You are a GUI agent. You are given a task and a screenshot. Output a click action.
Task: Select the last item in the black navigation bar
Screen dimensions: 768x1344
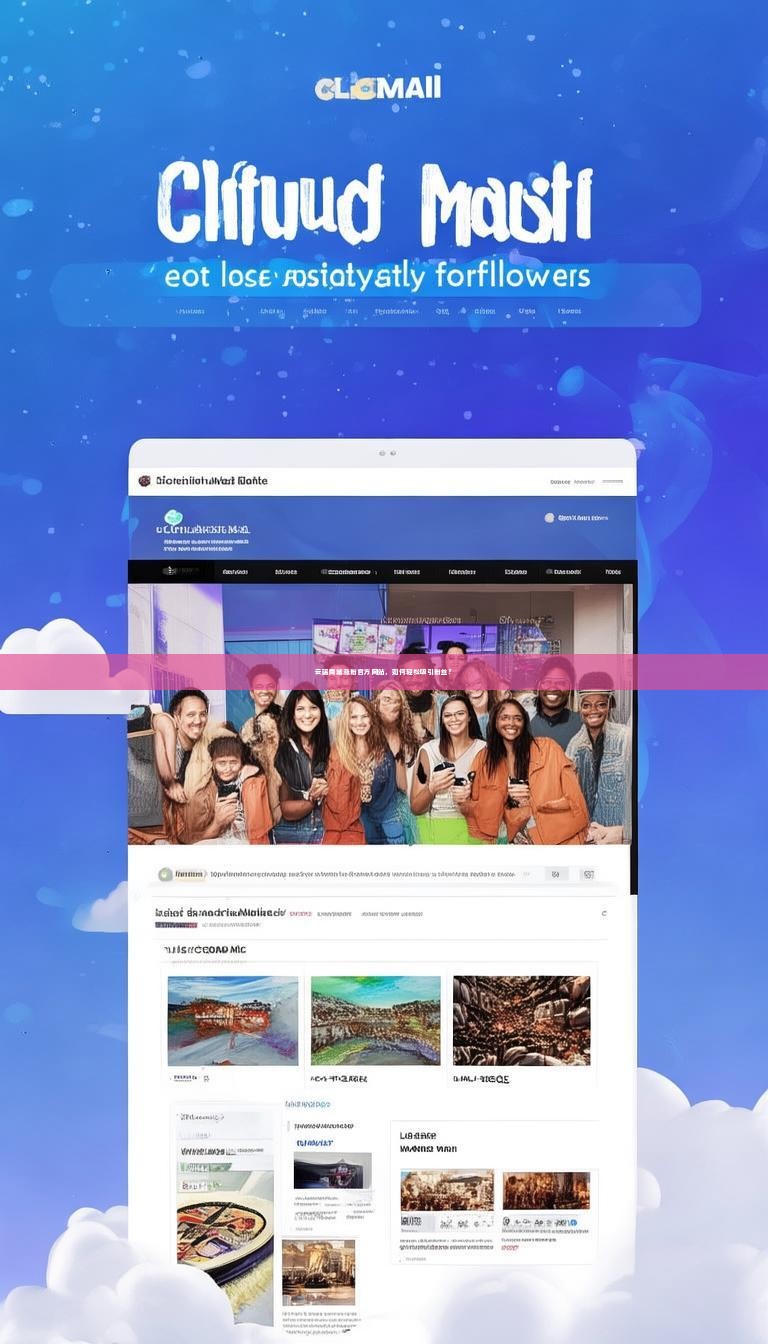(x=613, y=572)
